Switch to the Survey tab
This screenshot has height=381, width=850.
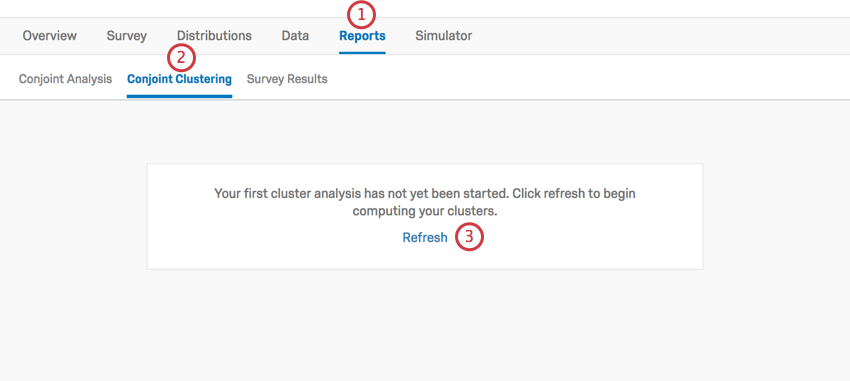126,36
